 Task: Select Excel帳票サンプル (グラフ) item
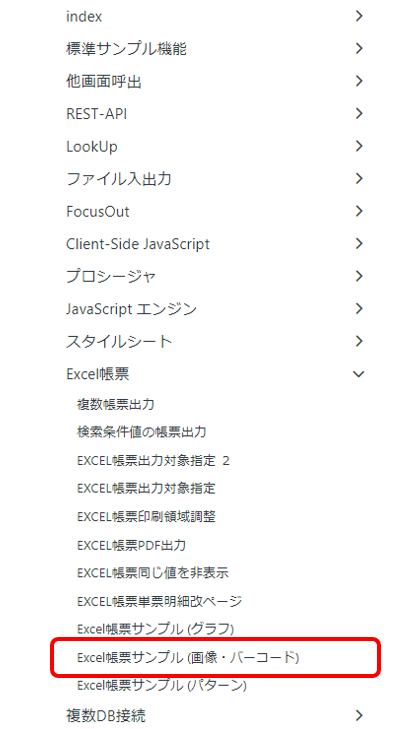tap(155, 629)
